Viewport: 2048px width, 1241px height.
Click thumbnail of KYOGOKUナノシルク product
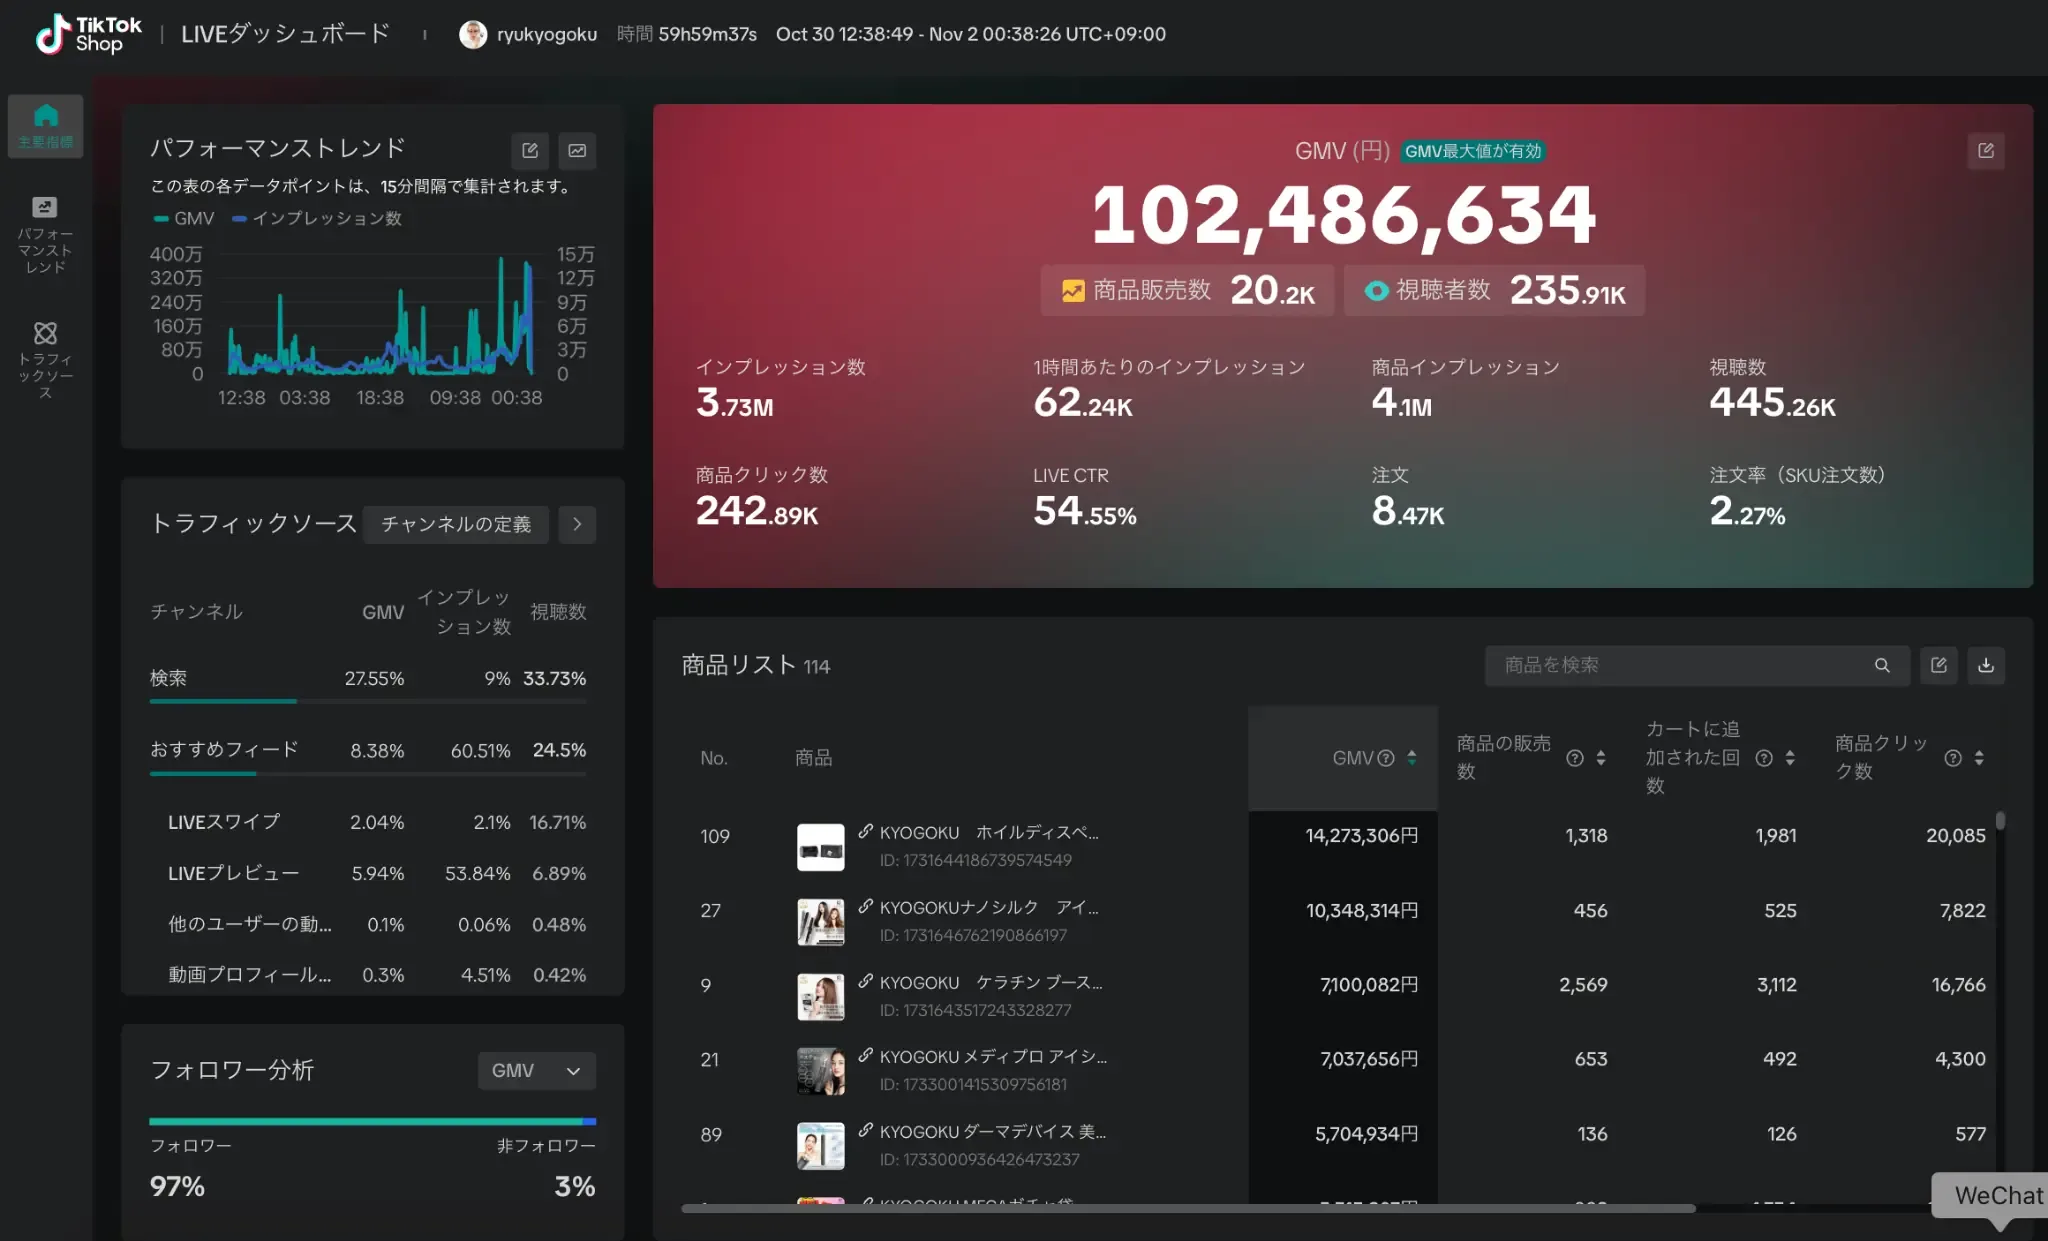click(820, 922)
